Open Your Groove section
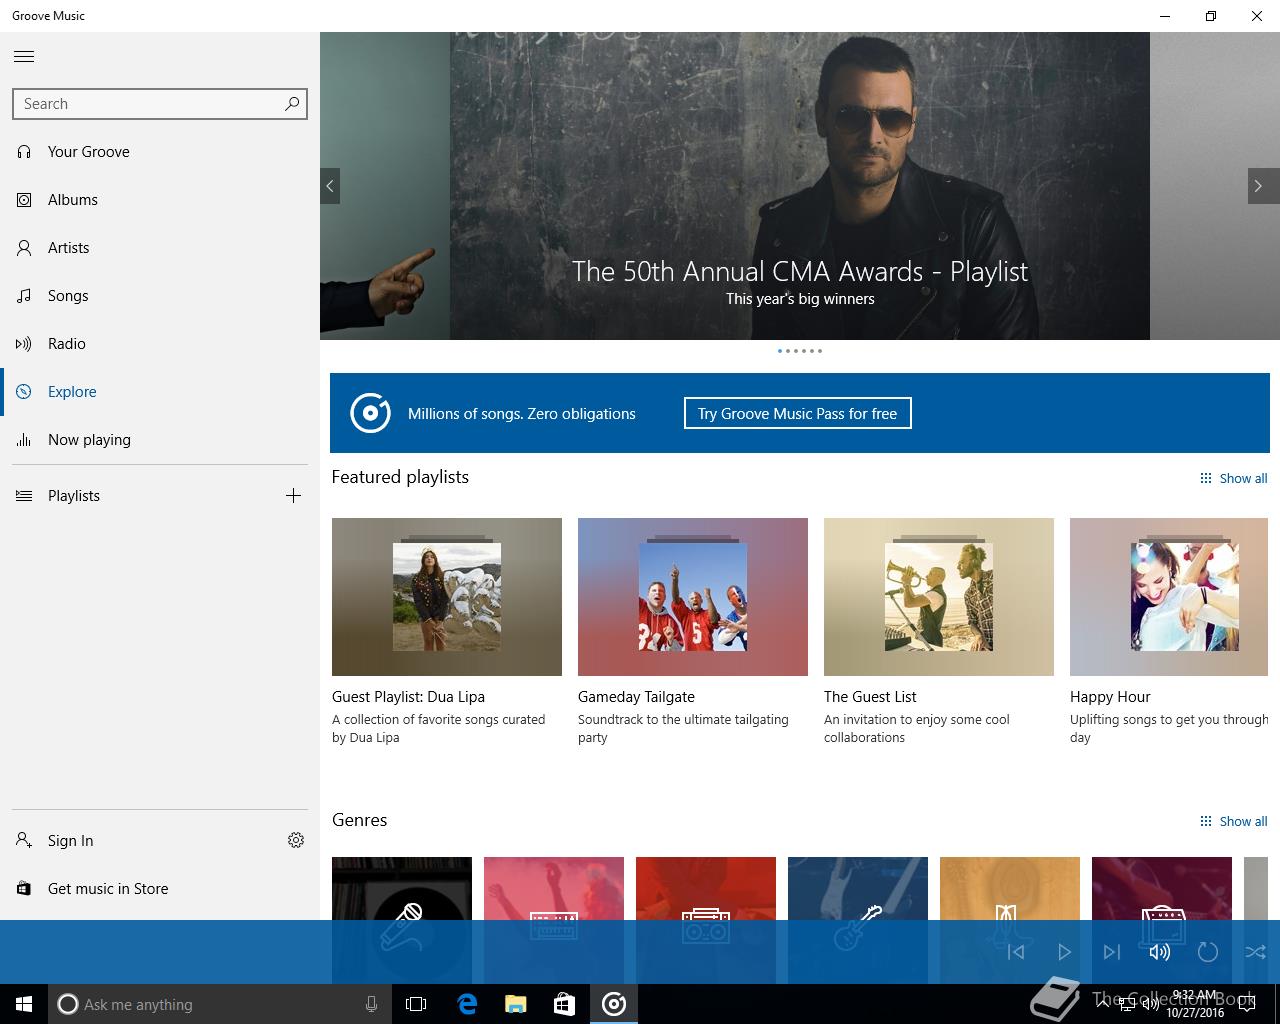This screenshot has height=1024, width=1280. point(160,152)
